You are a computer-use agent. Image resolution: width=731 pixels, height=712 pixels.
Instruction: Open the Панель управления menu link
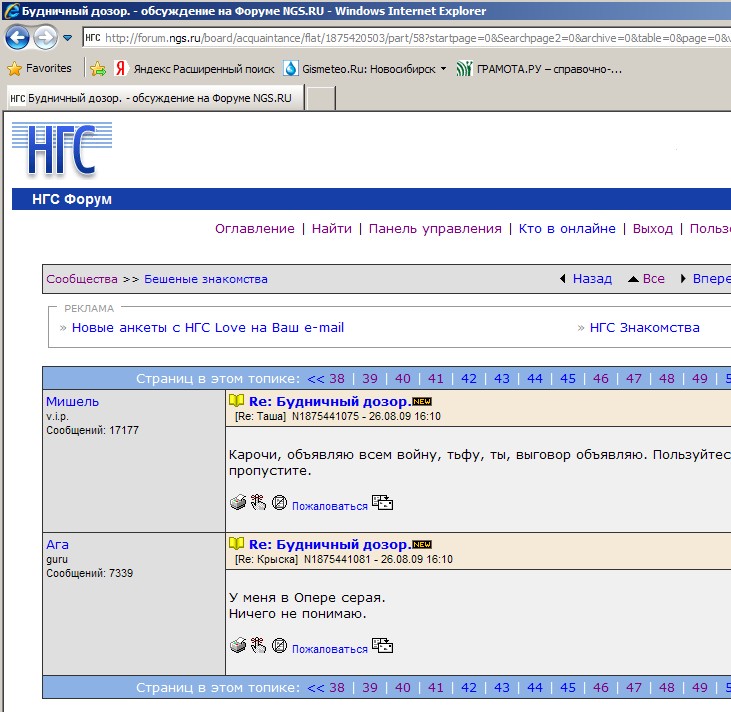pos(435,228)
